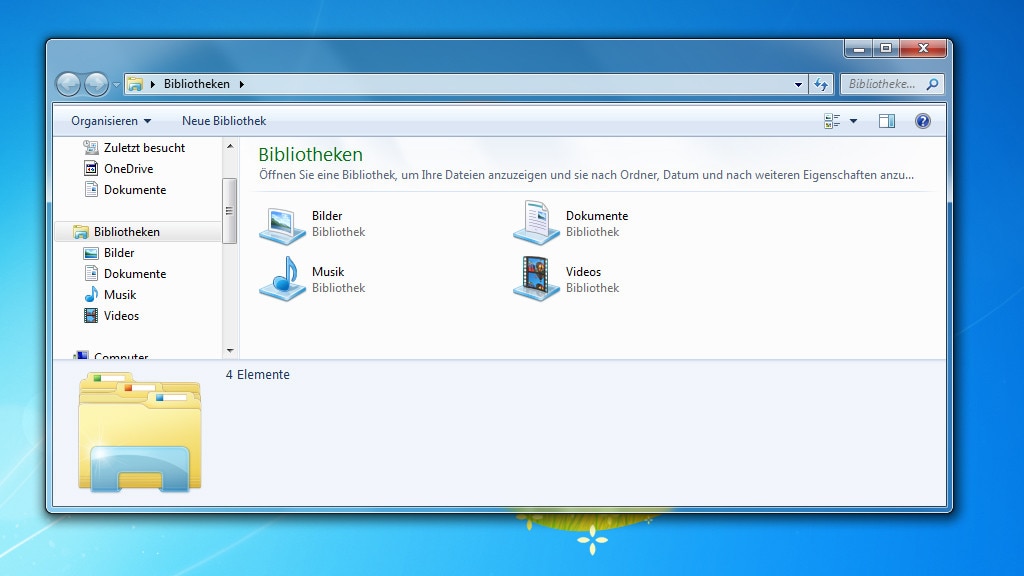Click the OneDrive icon in sidebar
The height and width of the screenshot is (576, 1024).
click(x=91, y=168)
